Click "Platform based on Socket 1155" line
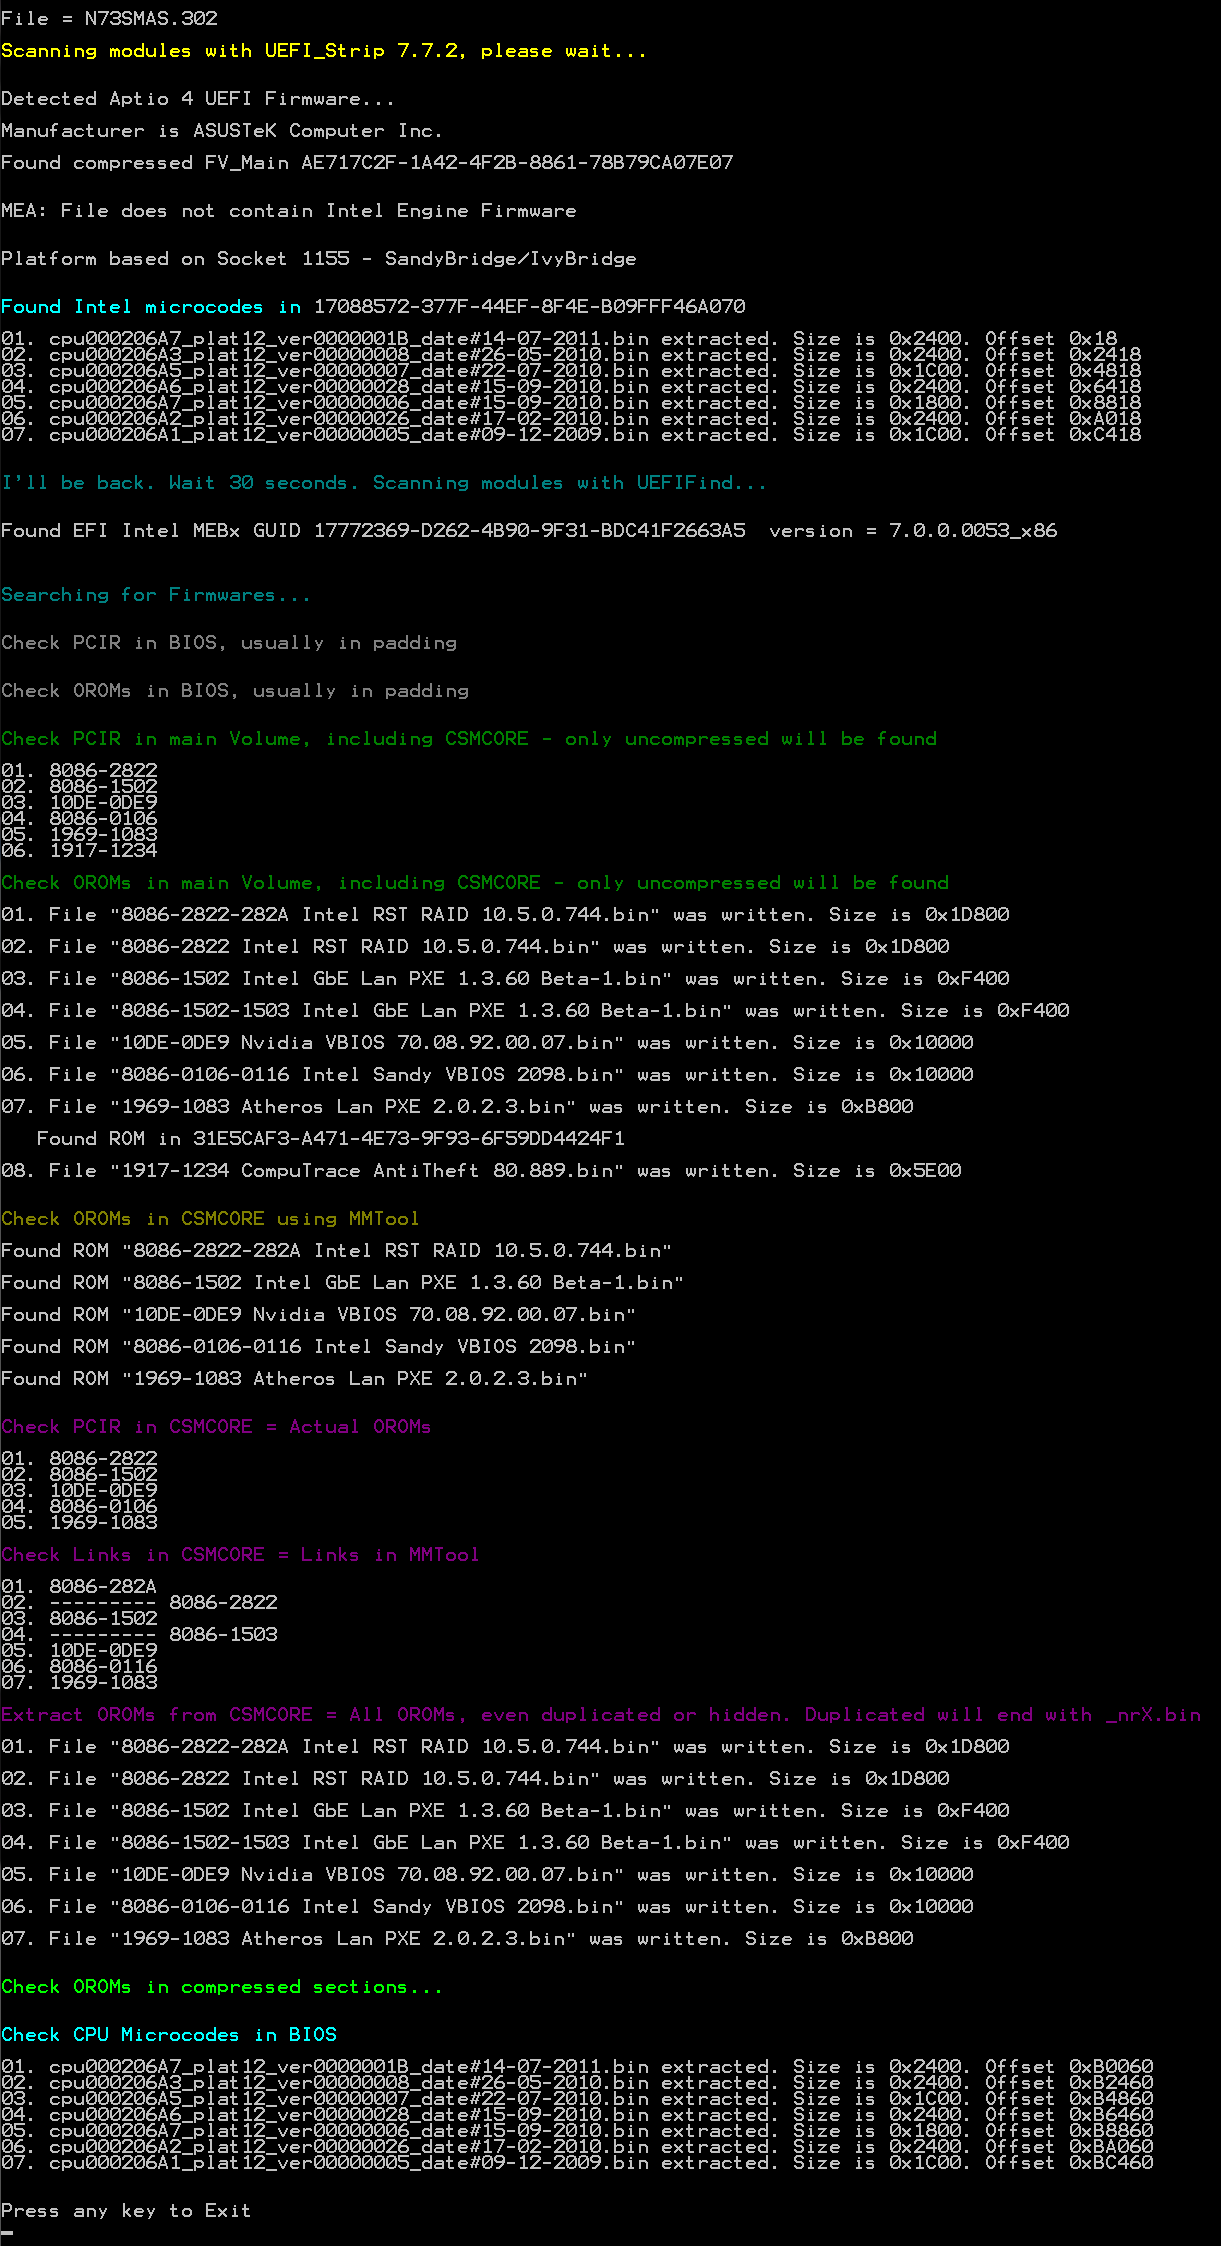This screenshot has height=2246, width=1221. click(x=319, y=259)
